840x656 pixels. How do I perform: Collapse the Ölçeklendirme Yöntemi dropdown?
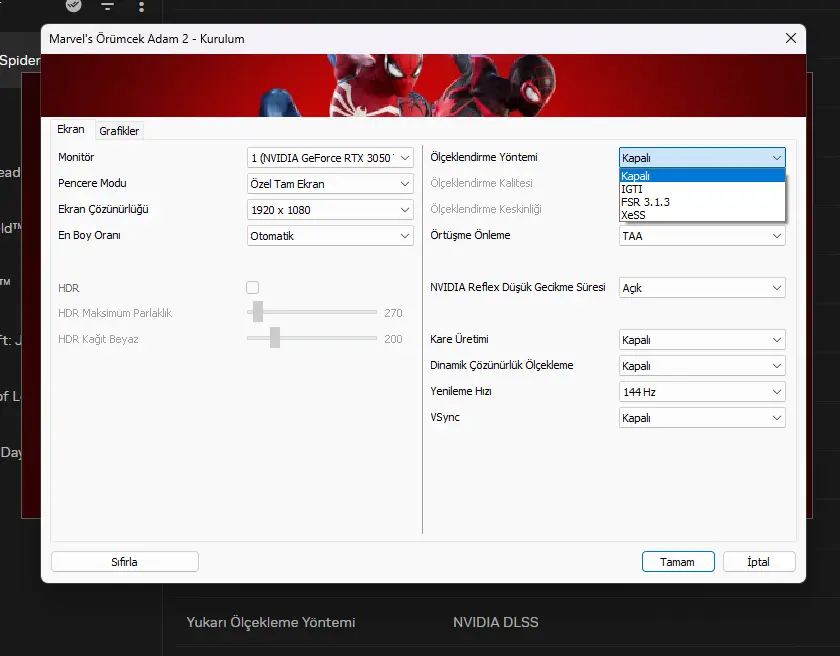[702, 157]
